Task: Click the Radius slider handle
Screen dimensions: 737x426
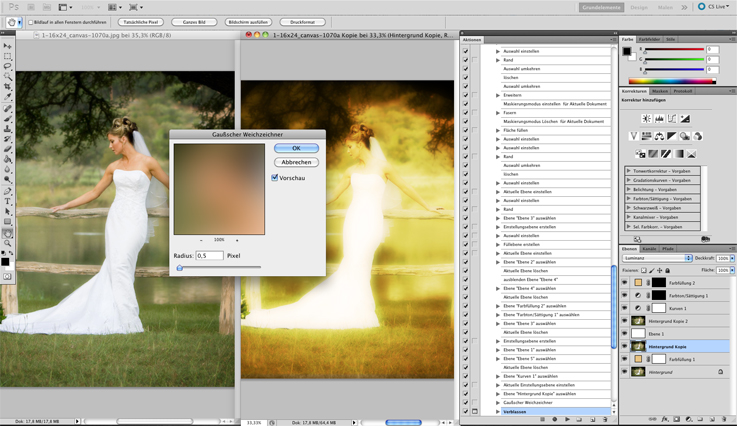Action: 180,268
